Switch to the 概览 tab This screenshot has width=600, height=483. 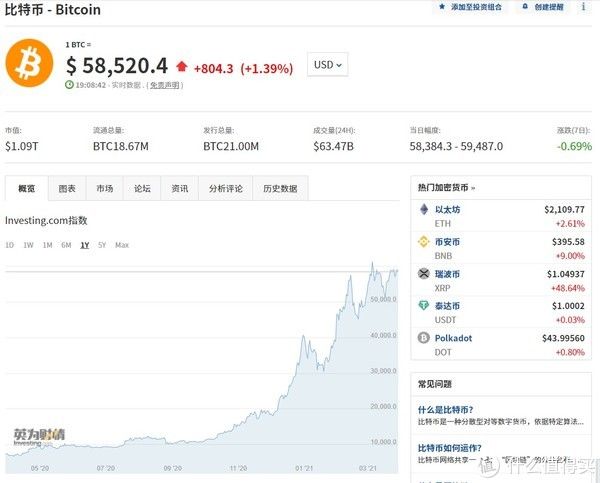(x=27, y=188)
